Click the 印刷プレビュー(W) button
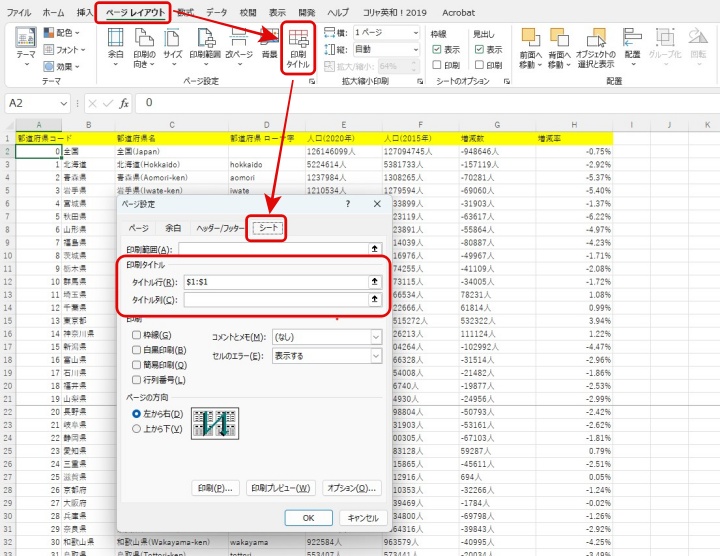720x556 pixels. coord(281,488)
